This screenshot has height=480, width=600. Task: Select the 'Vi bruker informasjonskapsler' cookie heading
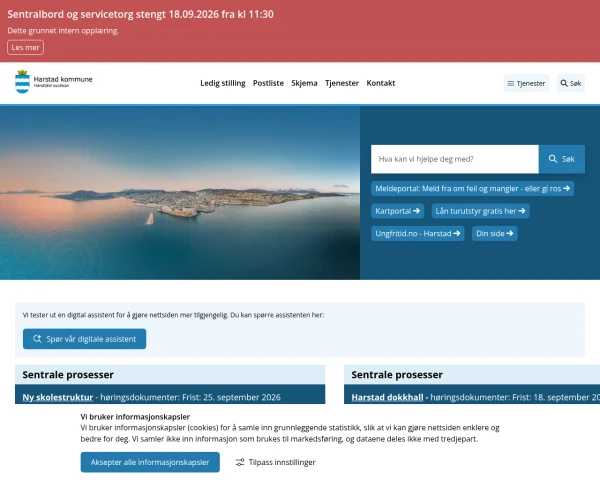coord(135,416)
